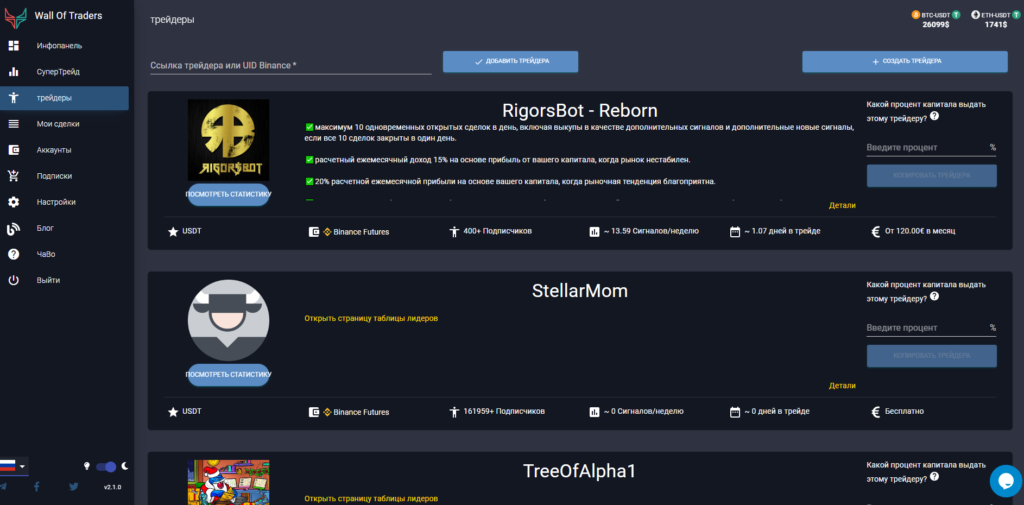The width and height of the screenshot is (1024, 505).
Task: Click star USDT icon in StellarMom row
Action: 173,412
